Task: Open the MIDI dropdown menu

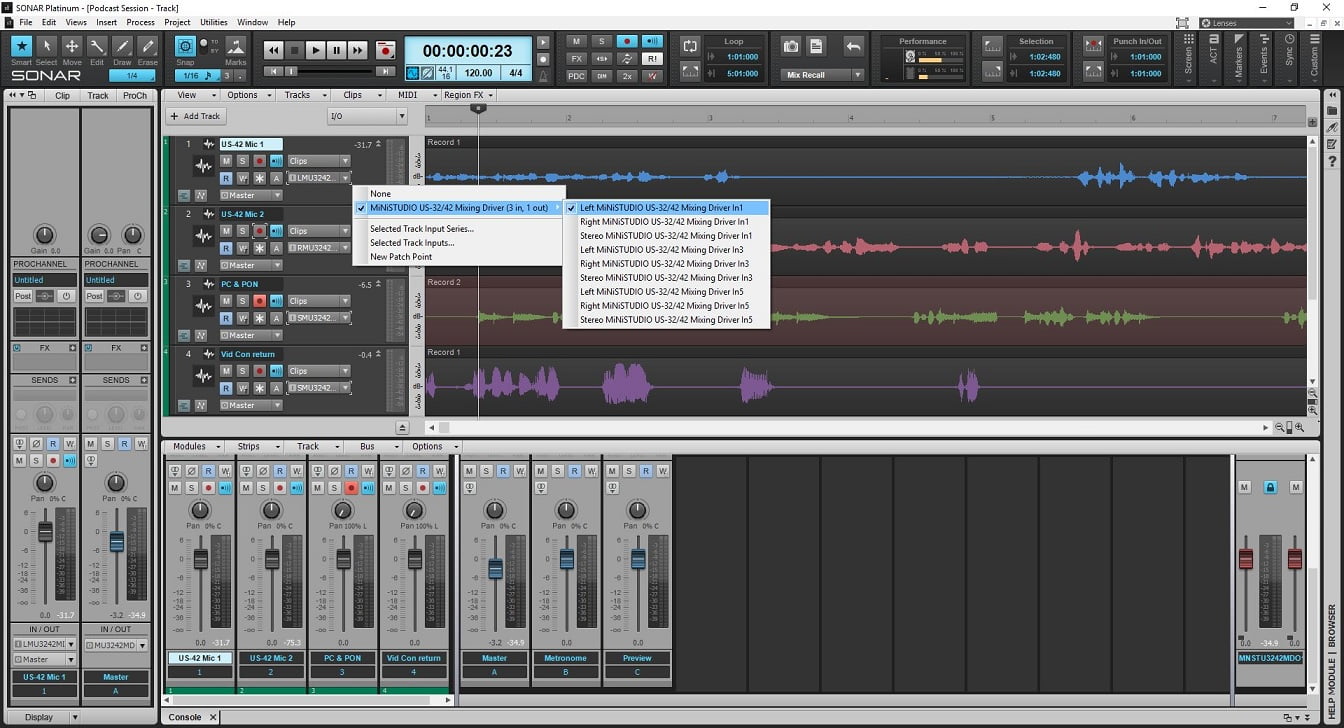Action: (x=414, y=95)
